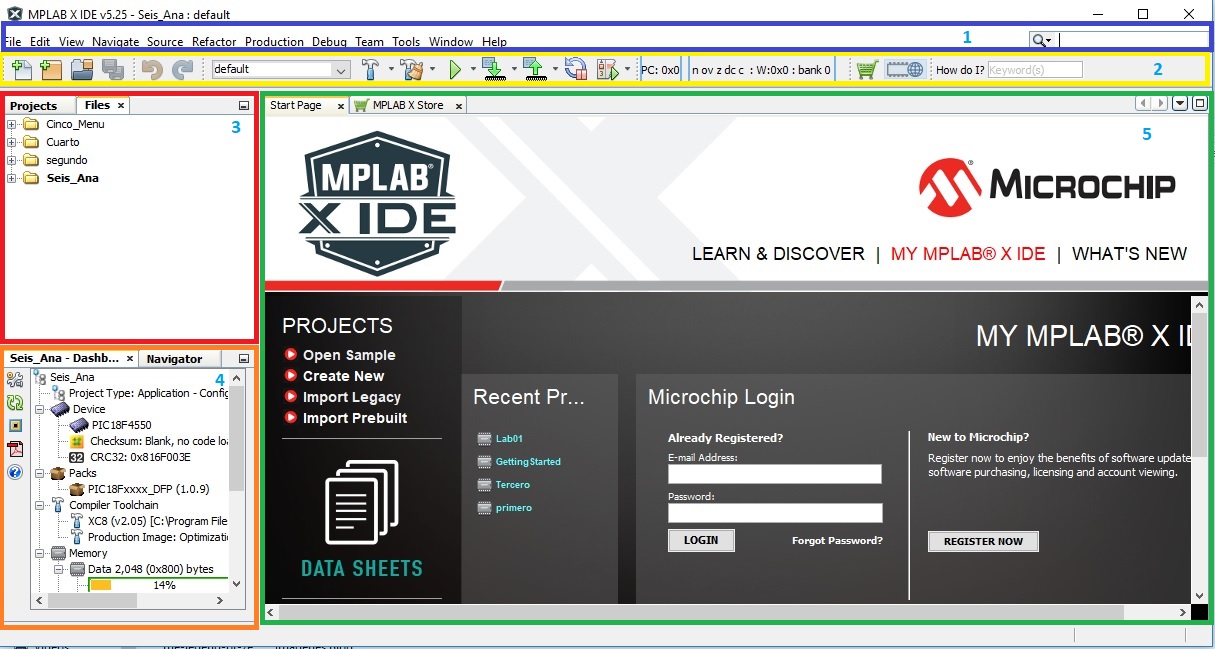The image size is (1215, 649).
Task: Collapse the Packs node in dashboard
Action: point(39,473)
